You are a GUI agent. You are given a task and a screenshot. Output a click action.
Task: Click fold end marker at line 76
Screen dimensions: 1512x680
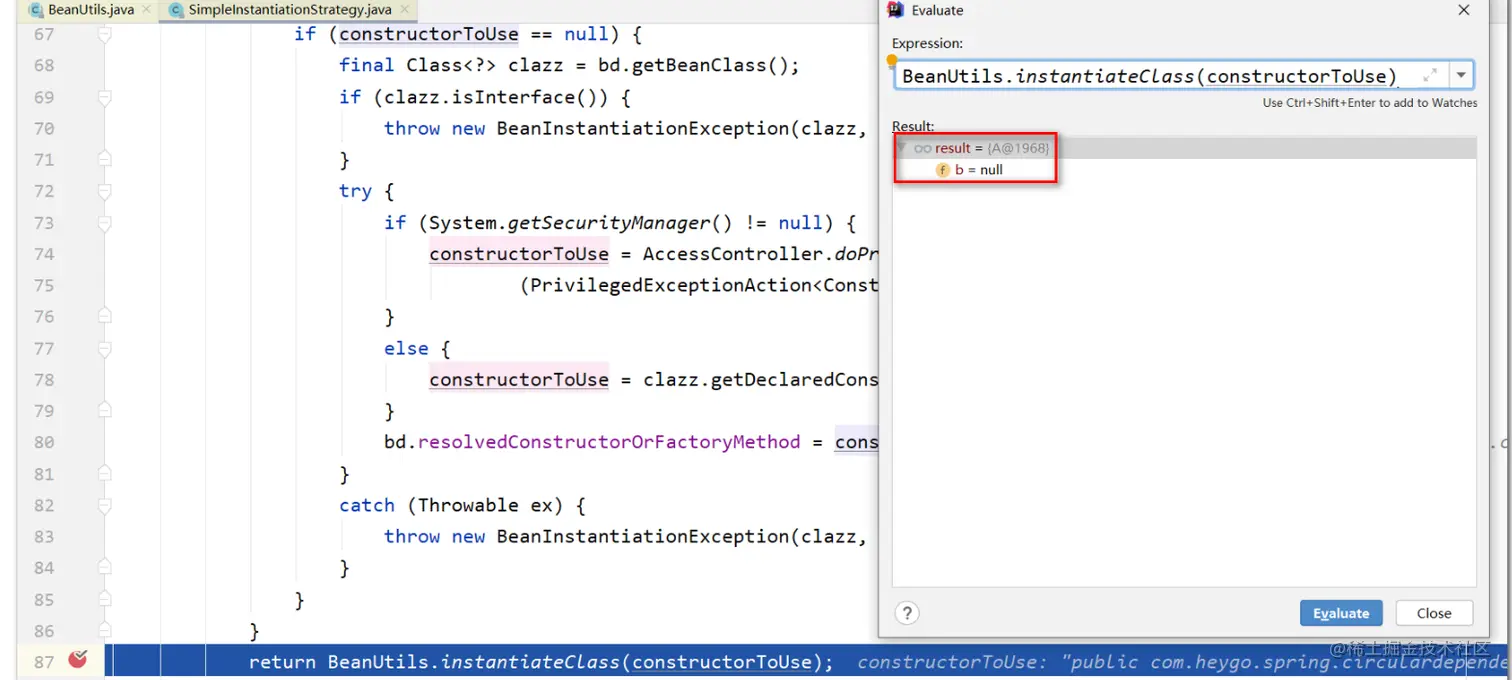[x=104, y=316]
